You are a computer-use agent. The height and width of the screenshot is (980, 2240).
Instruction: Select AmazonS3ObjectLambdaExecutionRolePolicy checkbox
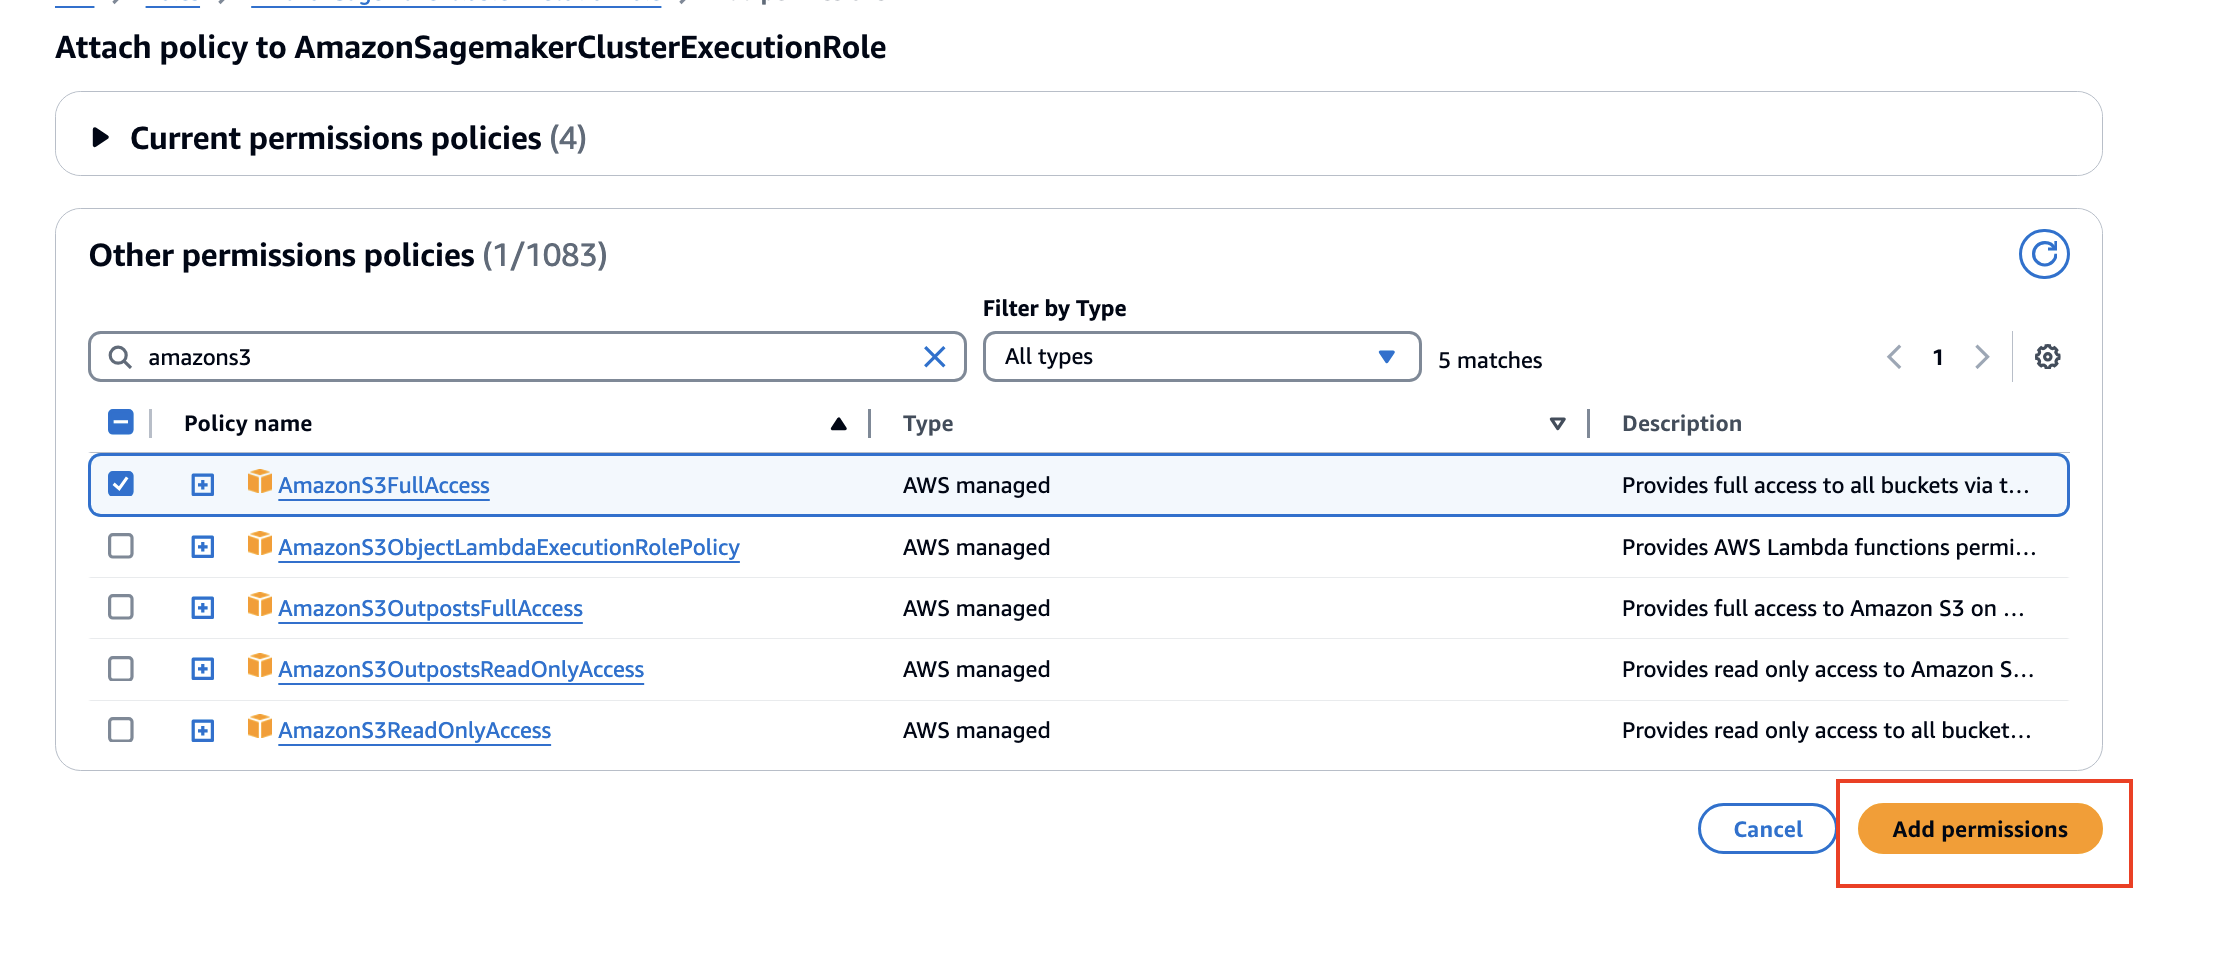tap(121, 546)
